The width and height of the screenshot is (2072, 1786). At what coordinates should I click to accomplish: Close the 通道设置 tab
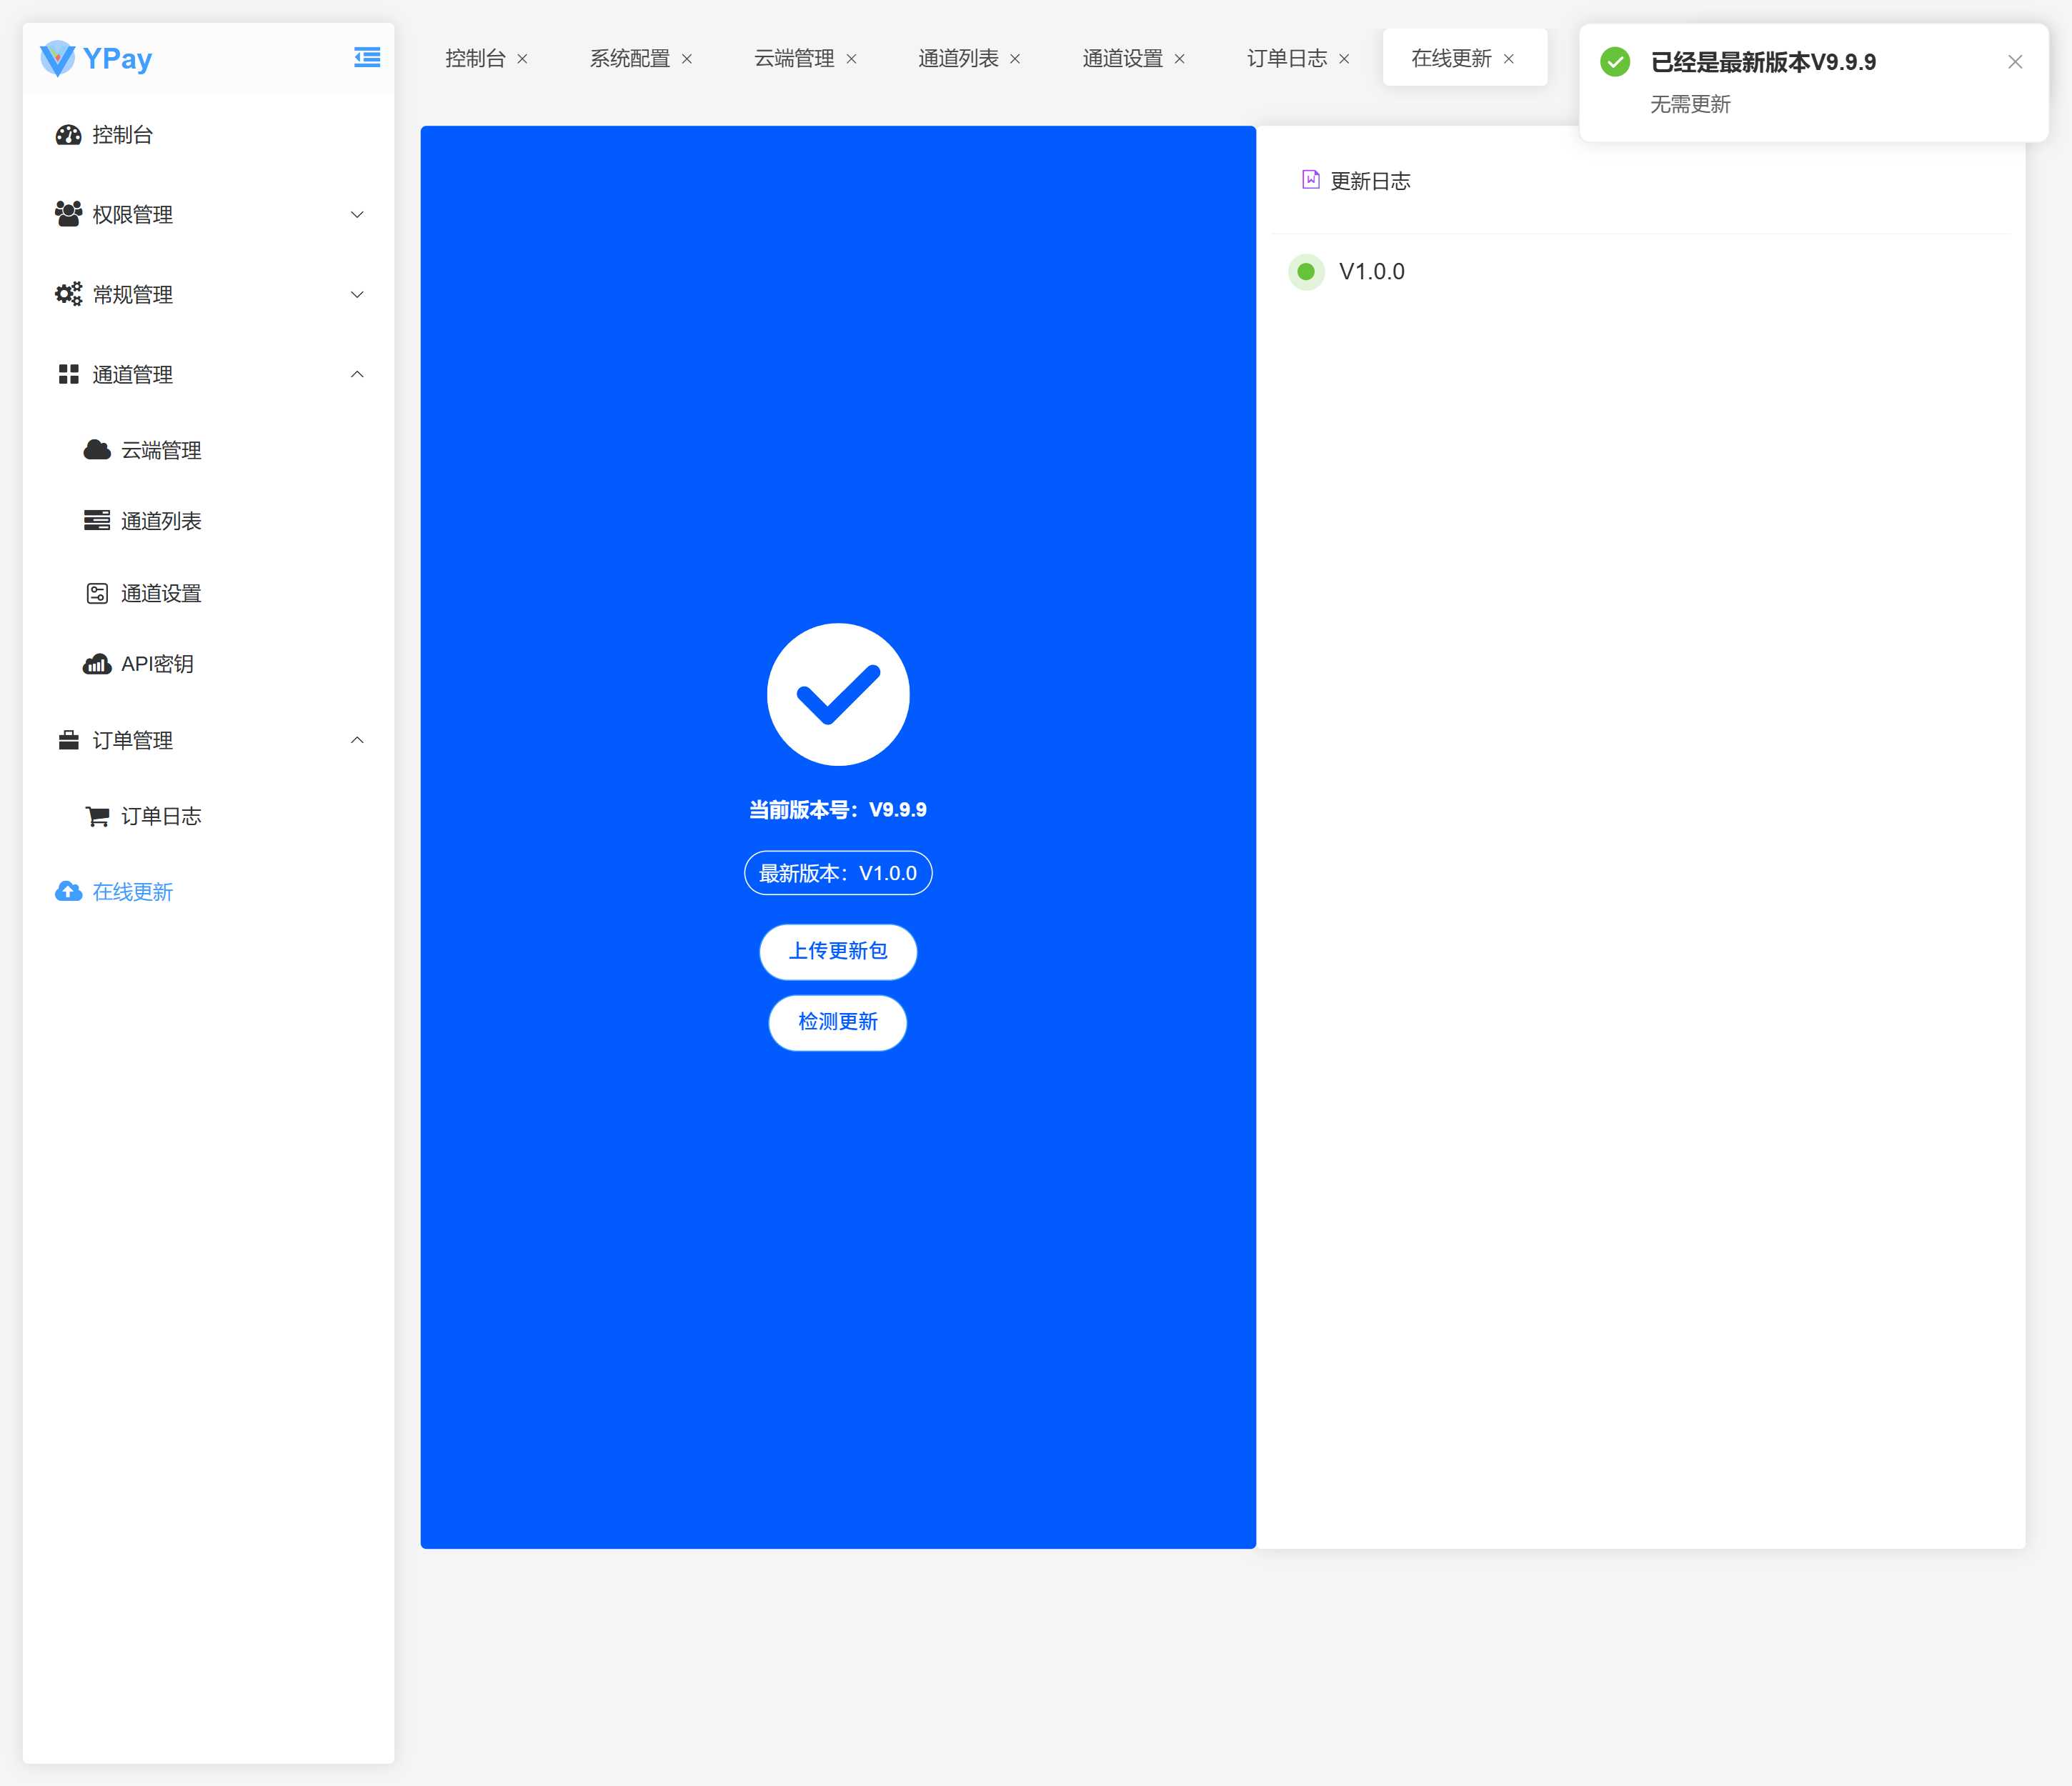pos(1180,59)
